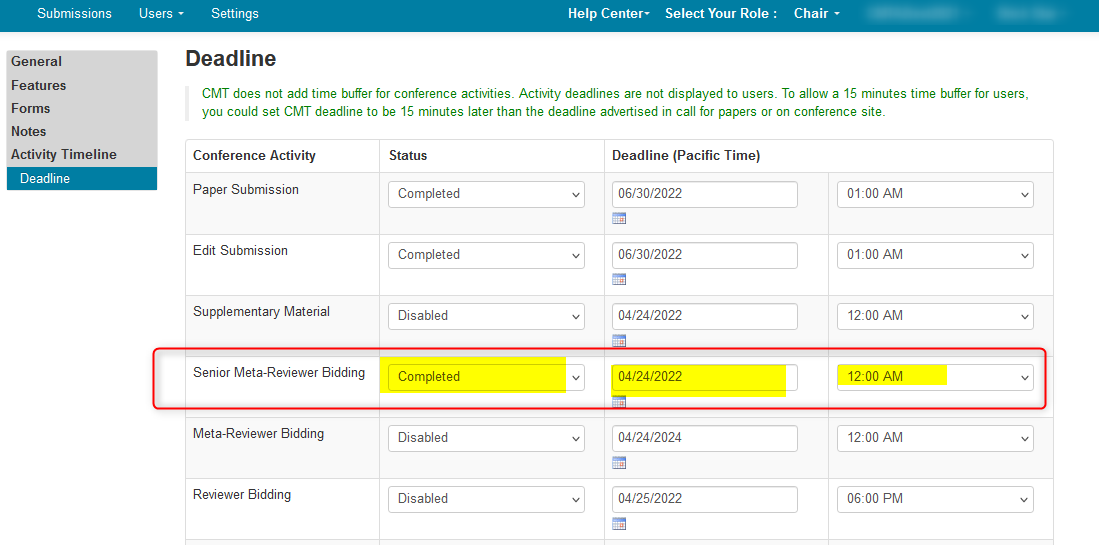
Task: Open Reviewer Bidding 06:00 PM time dropdown
Action: click(x=935, y=499)
